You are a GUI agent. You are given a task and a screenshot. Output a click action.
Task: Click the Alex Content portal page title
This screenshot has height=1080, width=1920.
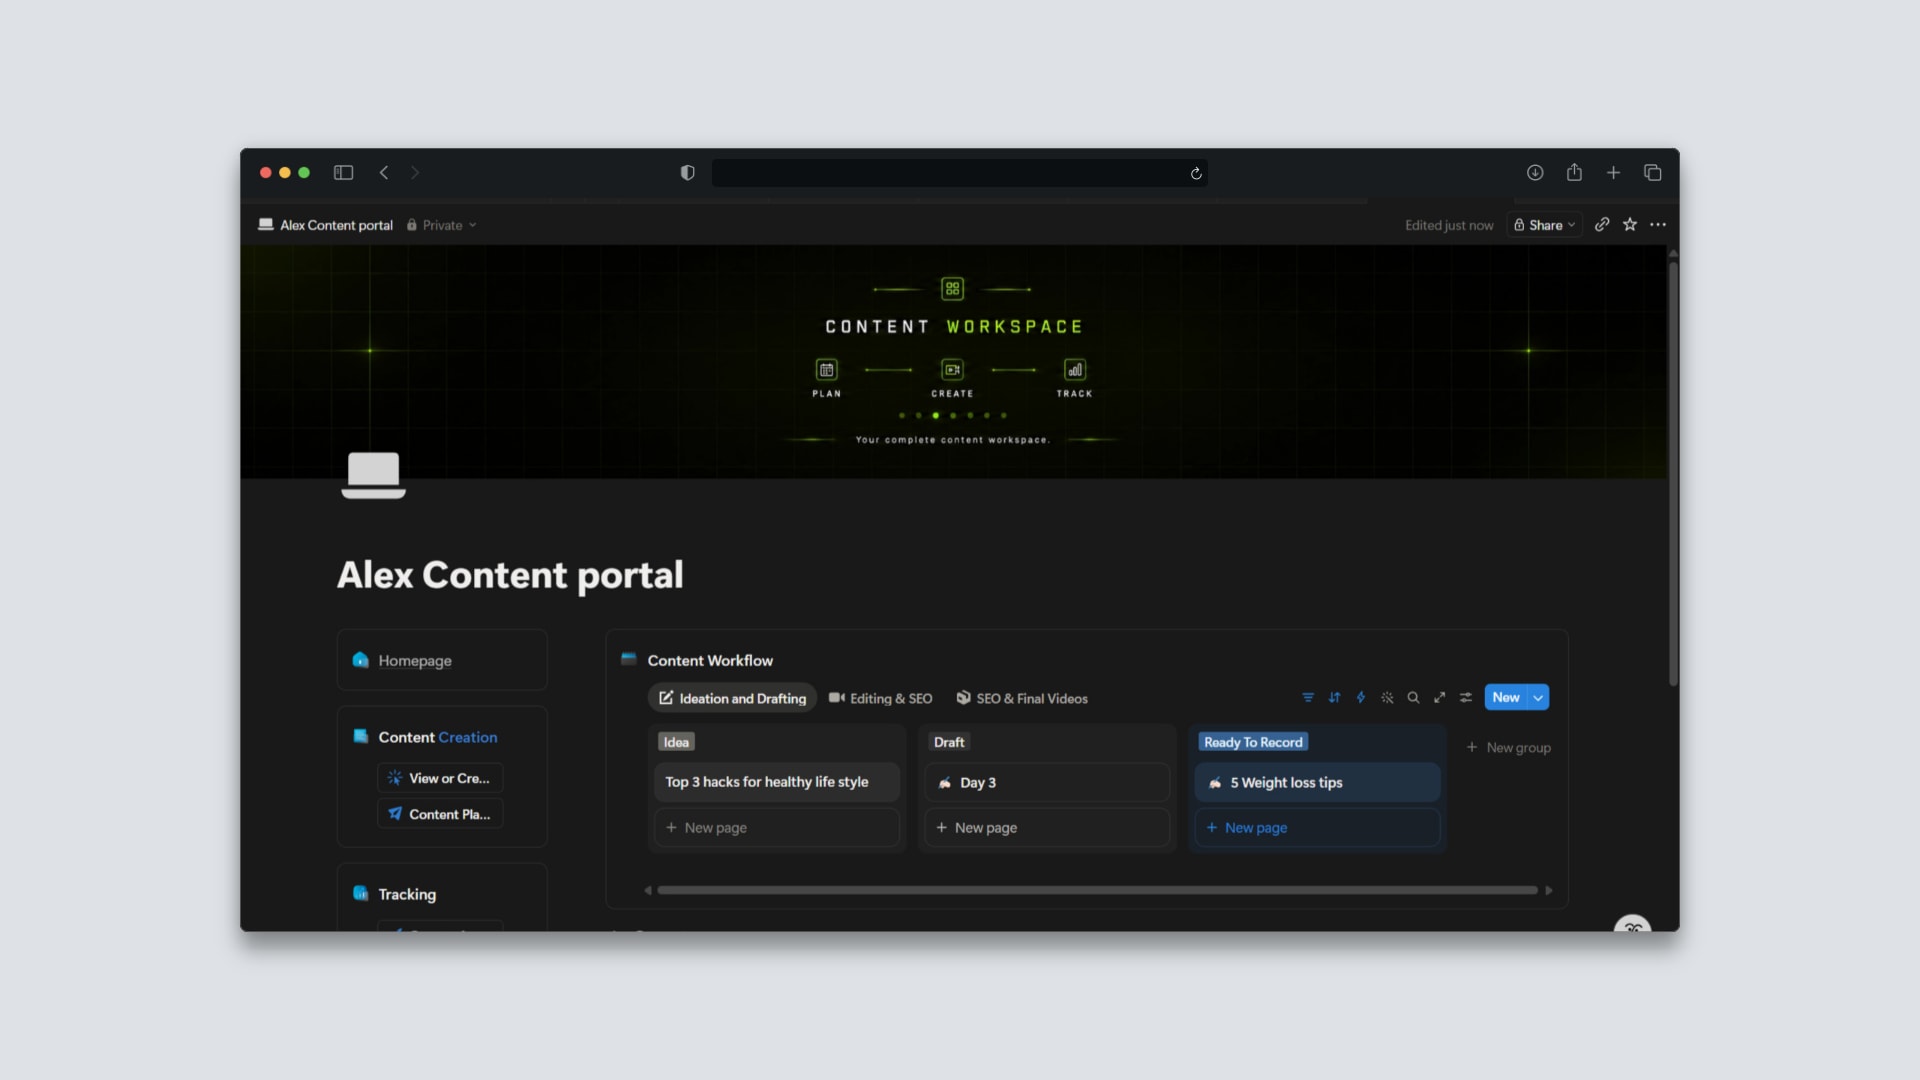(510, 575)
